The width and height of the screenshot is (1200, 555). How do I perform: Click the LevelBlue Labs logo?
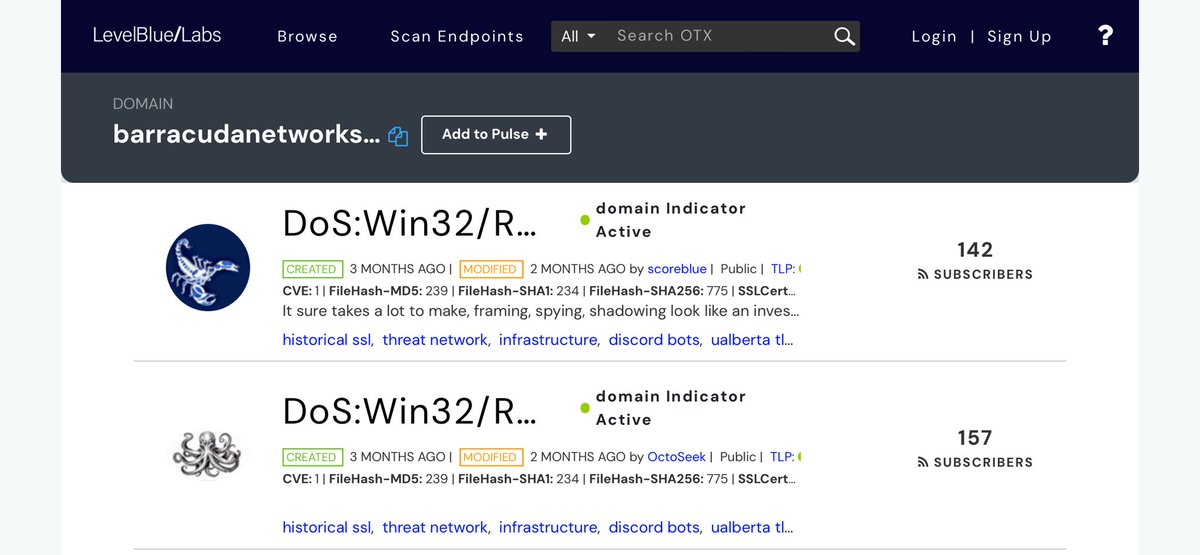(157, 35)
